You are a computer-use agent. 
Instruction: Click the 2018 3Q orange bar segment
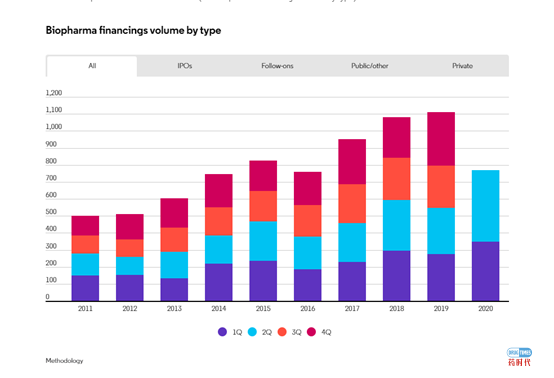coord(396,179)
